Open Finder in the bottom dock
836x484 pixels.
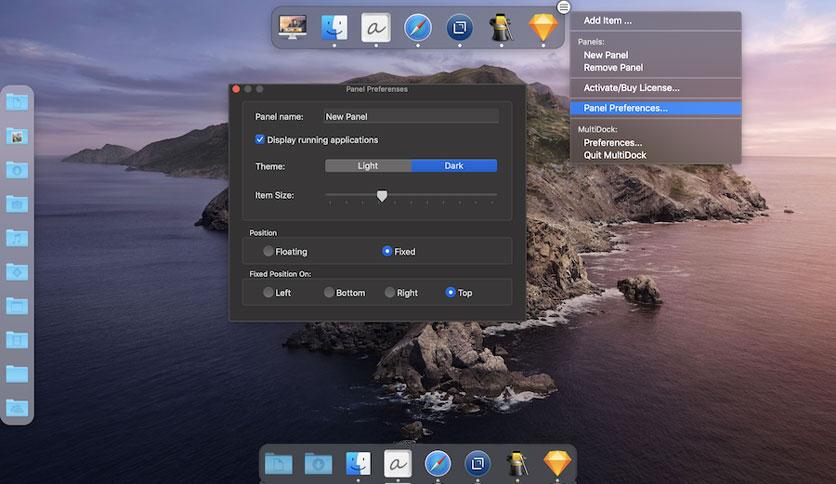(358, 464)
